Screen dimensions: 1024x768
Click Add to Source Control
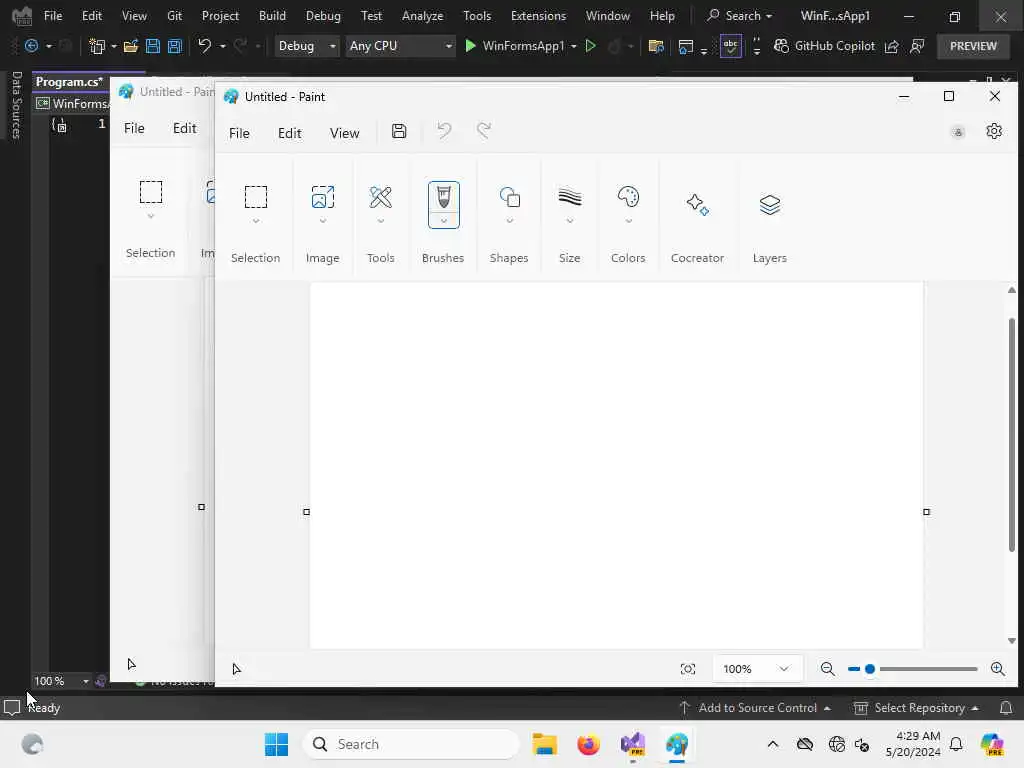(755, 708)
